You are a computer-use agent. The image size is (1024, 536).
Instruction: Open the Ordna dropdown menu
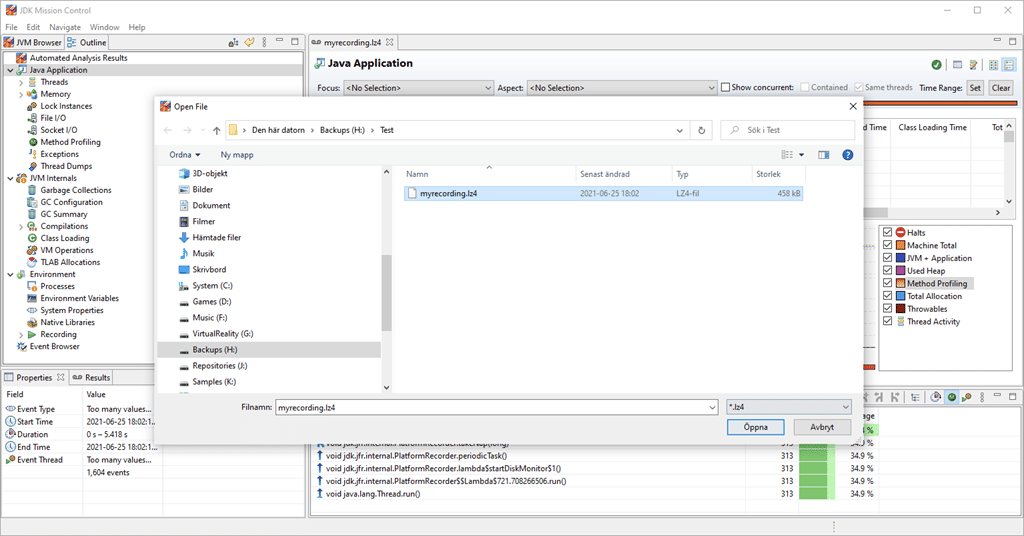click(185, 155)
